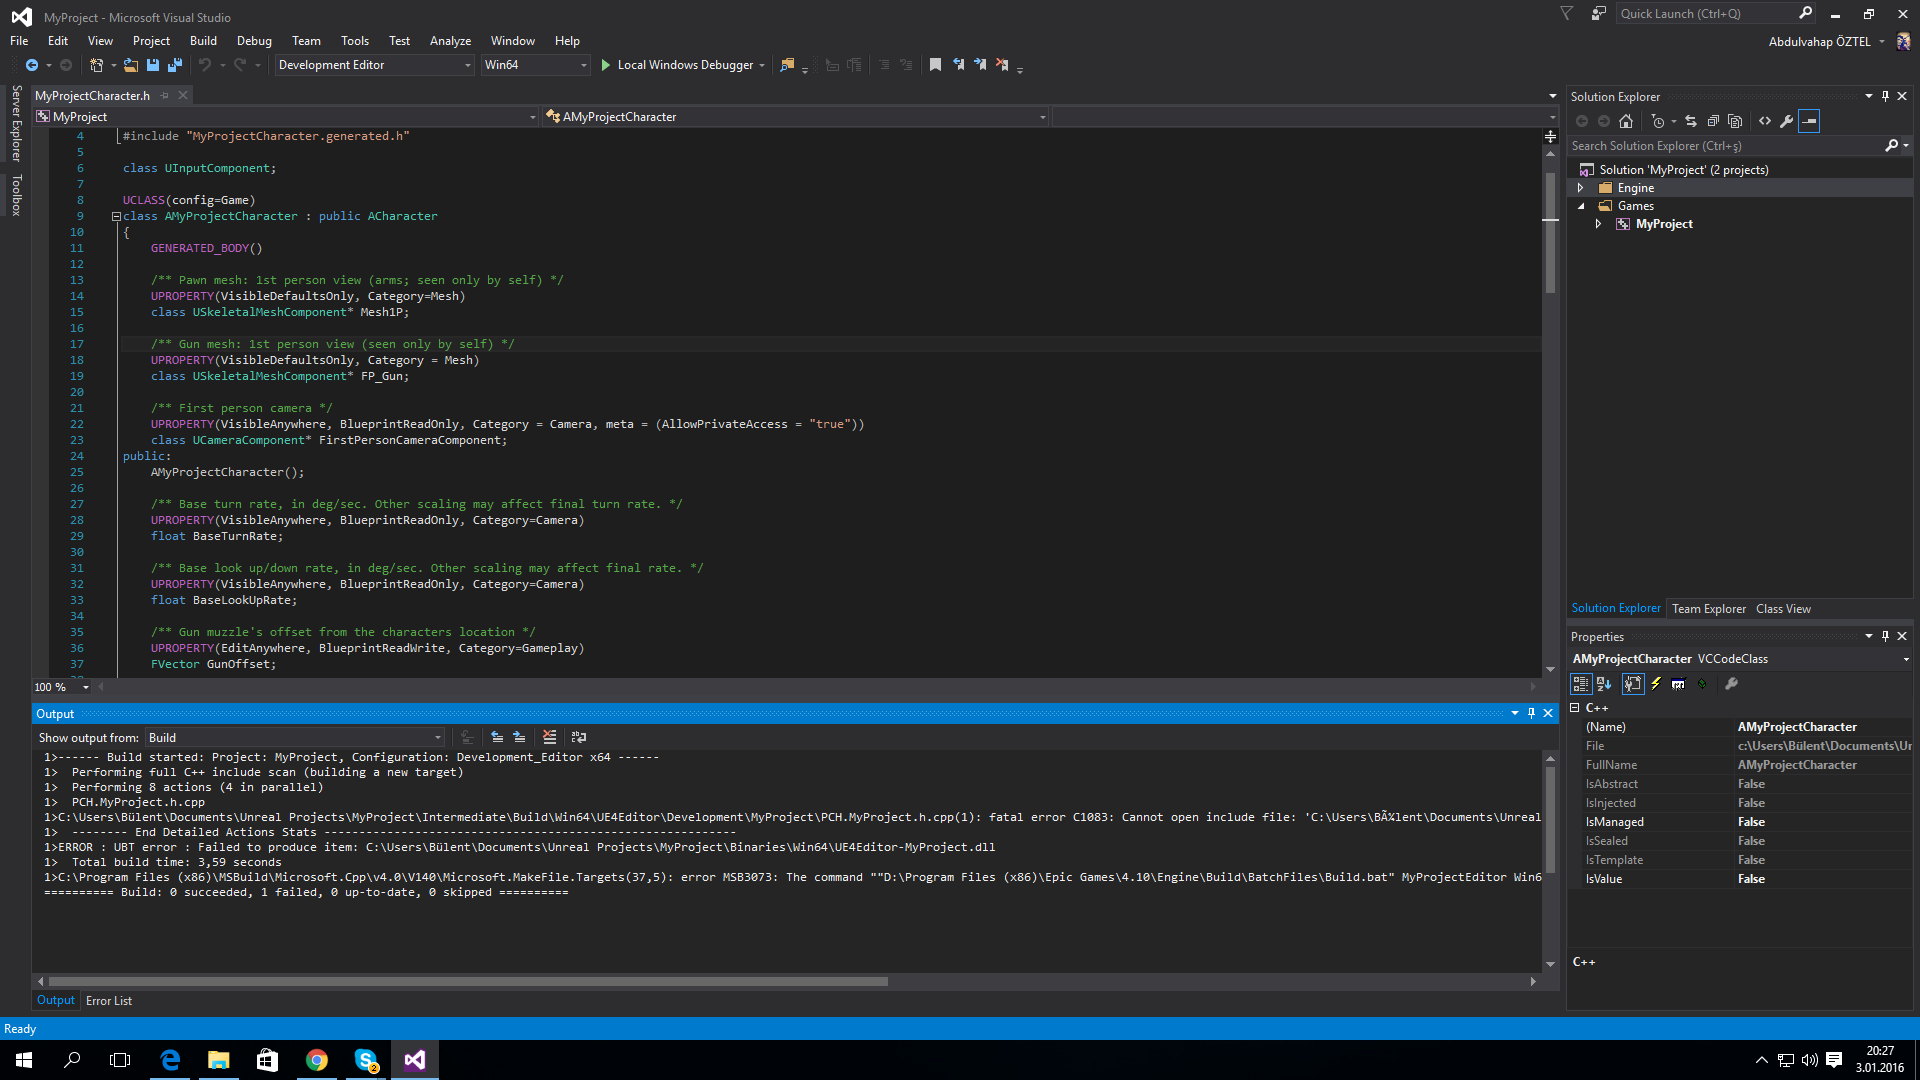Click Collapse All in Solution Explorer toolbar
Image resolution: width=1920 pixels, height=1080 pixels.
click(x=1713, y=121)
